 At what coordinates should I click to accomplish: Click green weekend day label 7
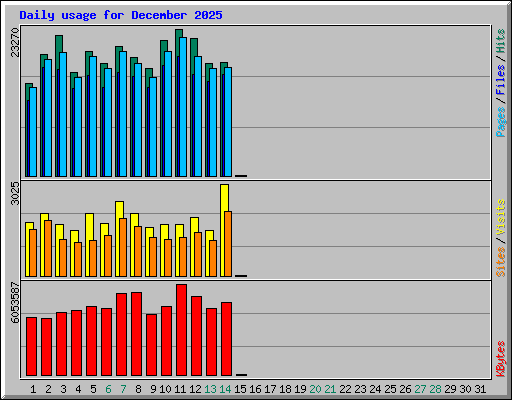coord(123,389)
